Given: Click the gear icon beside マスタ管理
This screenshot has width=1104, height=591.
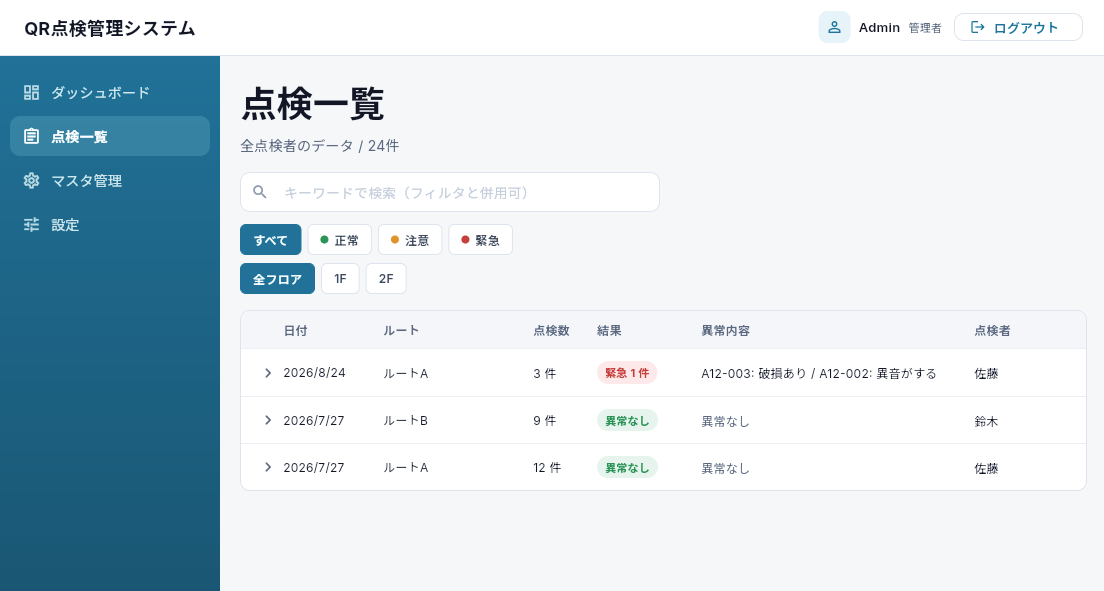Looking at the screenshot, I should click(31, 180).
